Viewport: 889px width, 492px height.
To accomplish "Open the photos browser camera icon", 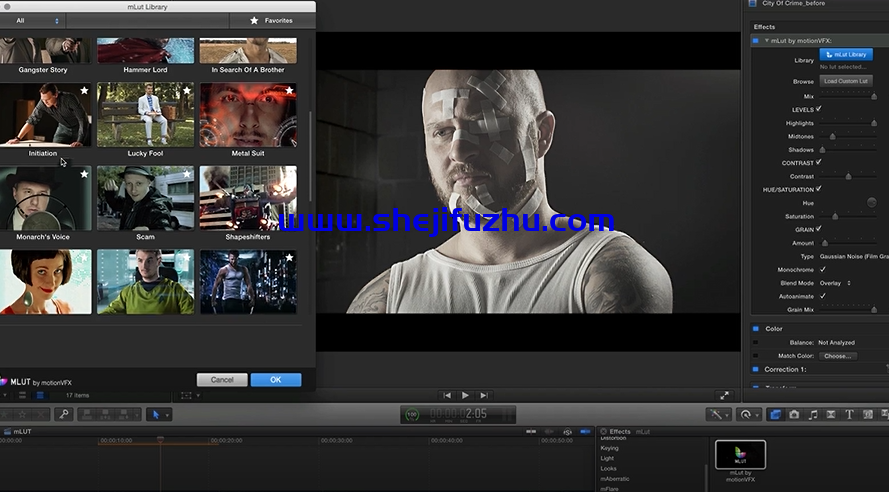I will [x=794, y=414].
